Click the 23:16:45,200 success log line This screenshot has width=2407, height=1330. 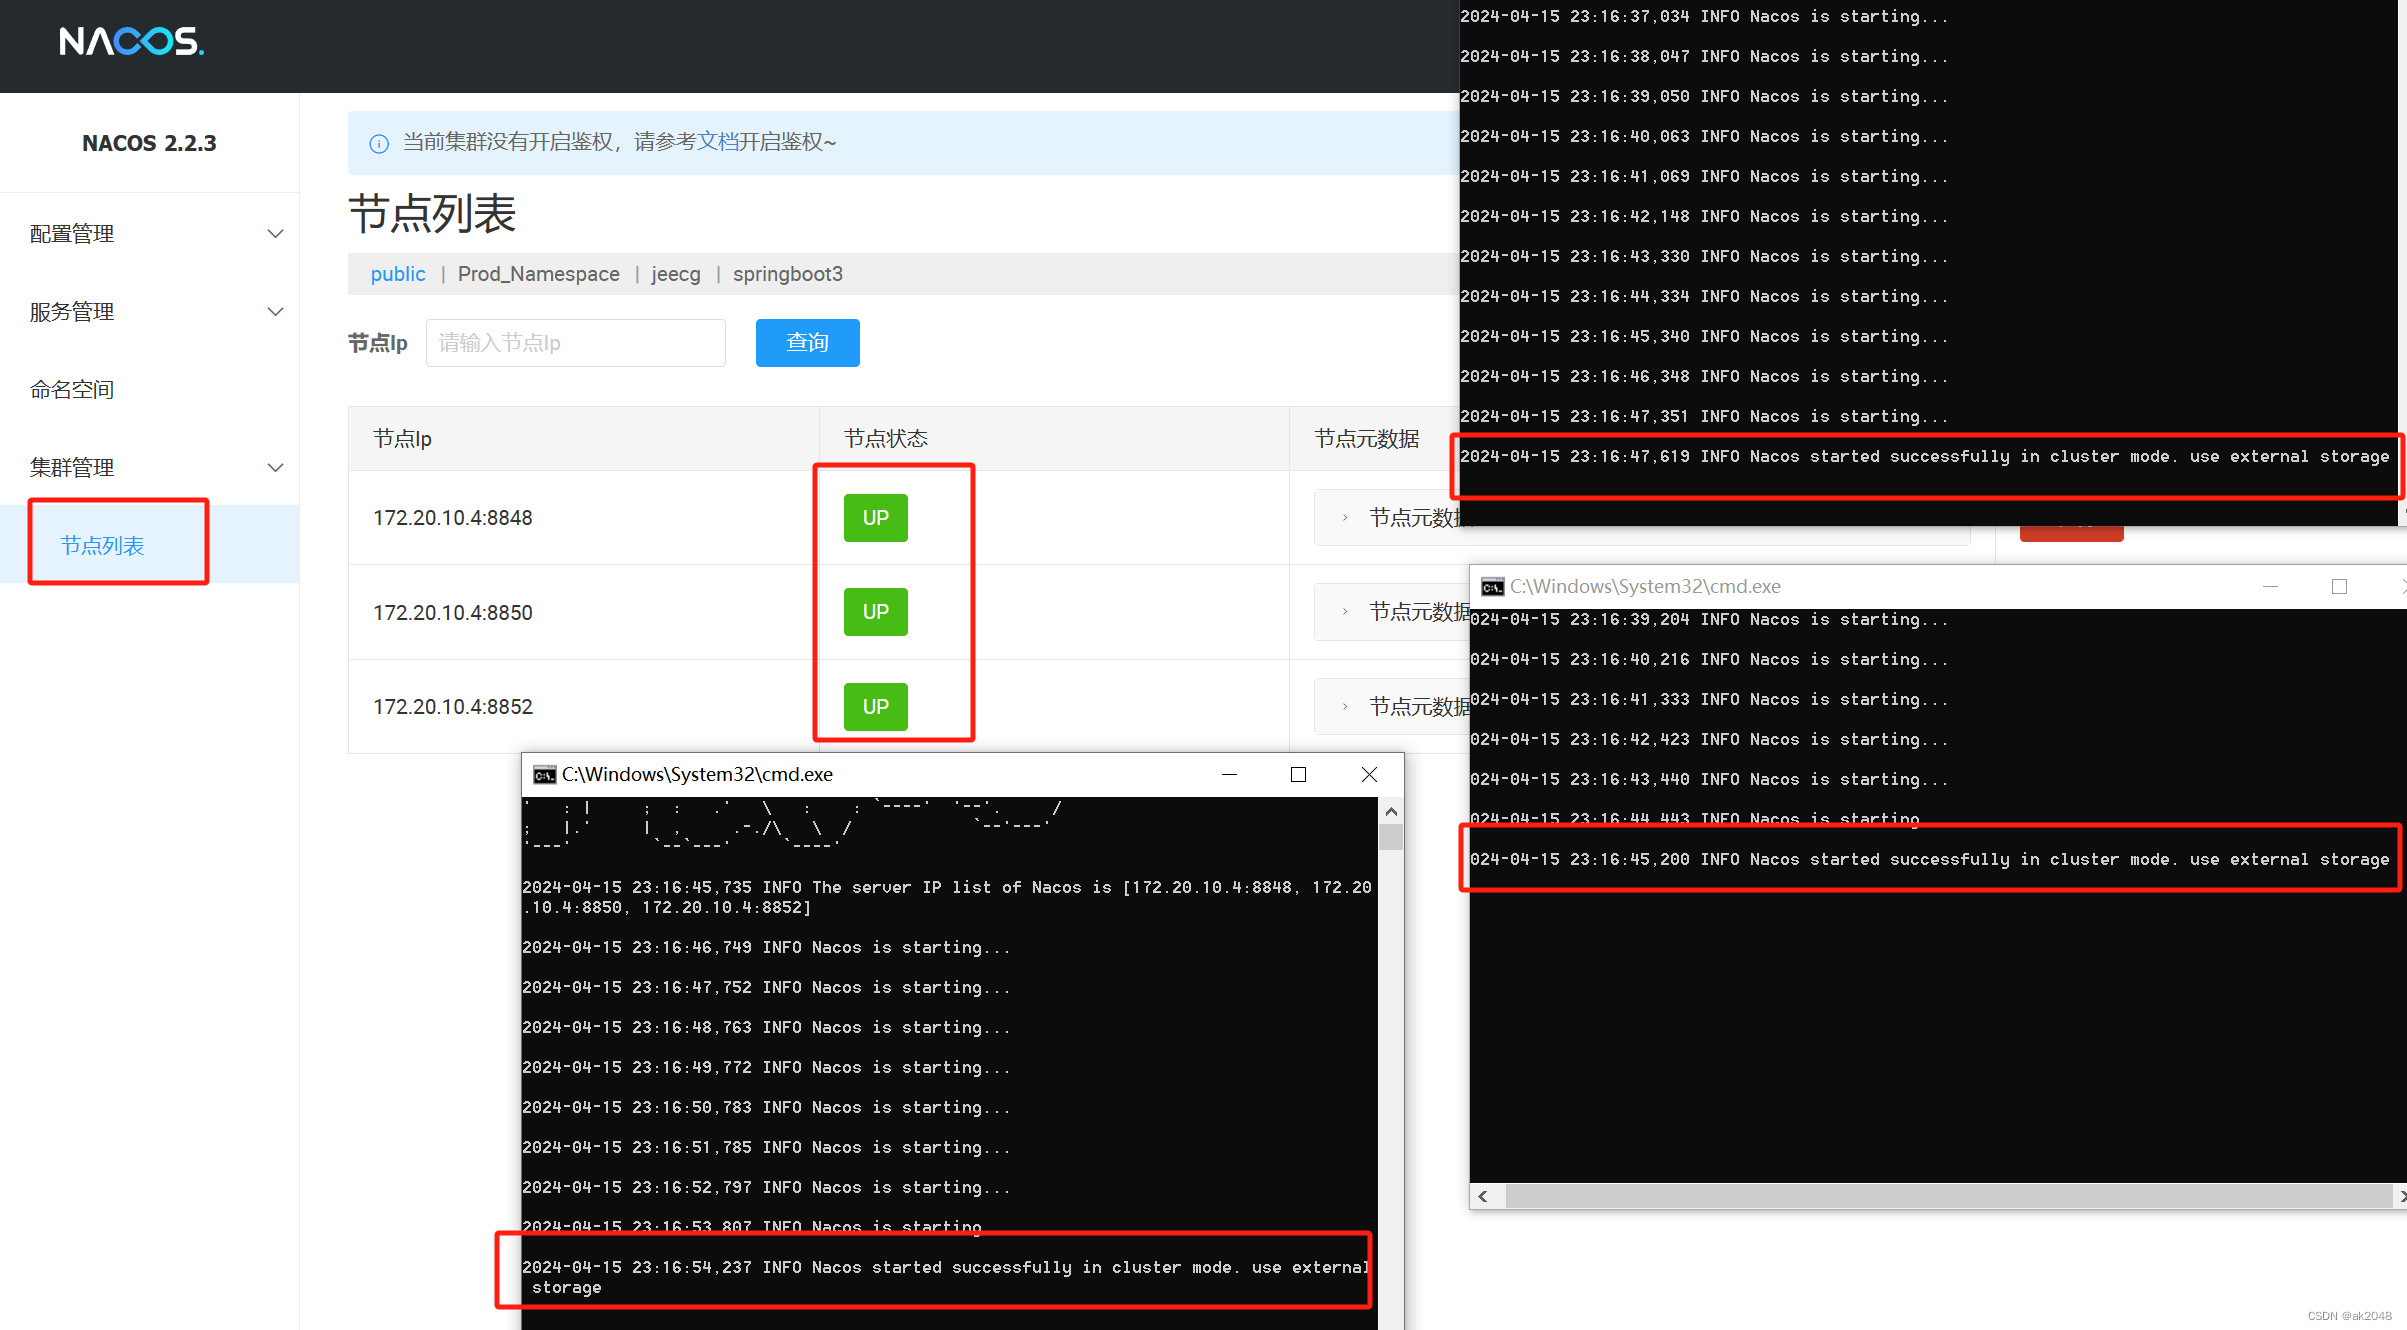tap(1929, 860)
